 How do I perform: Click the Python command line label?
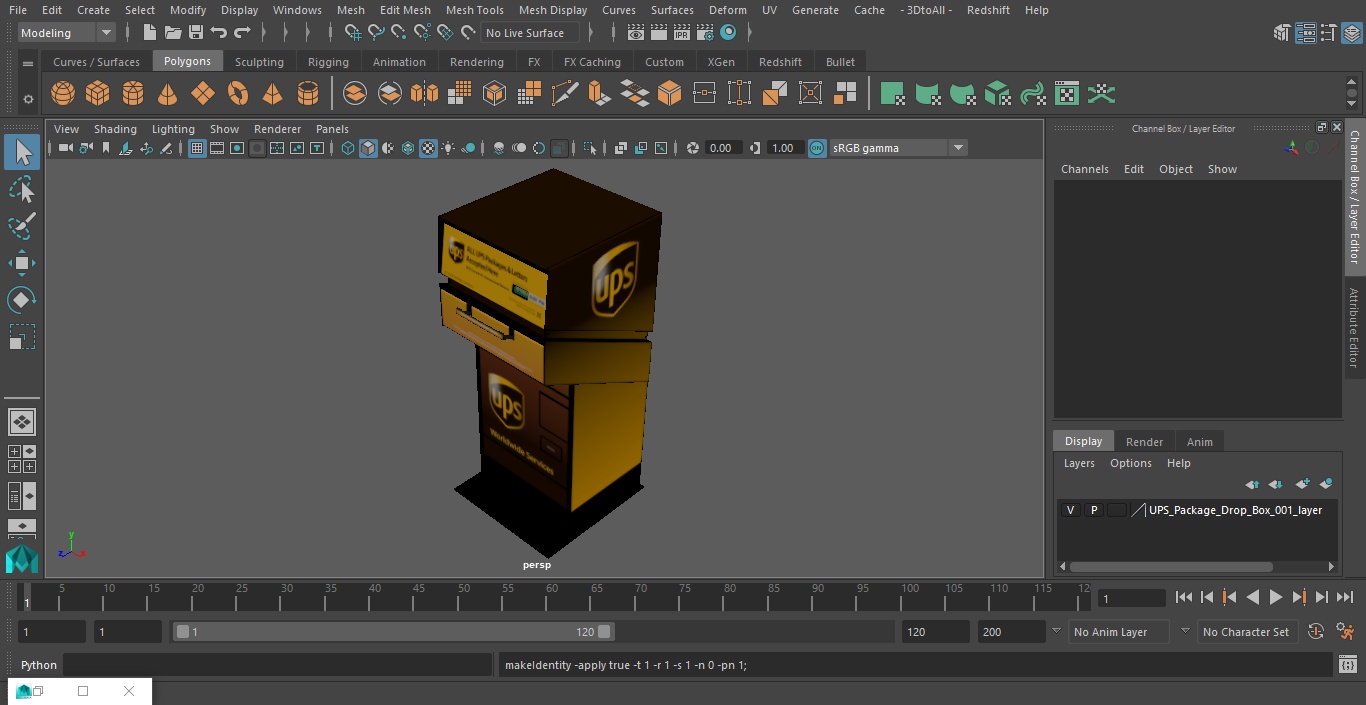click(x=39, y=665)
